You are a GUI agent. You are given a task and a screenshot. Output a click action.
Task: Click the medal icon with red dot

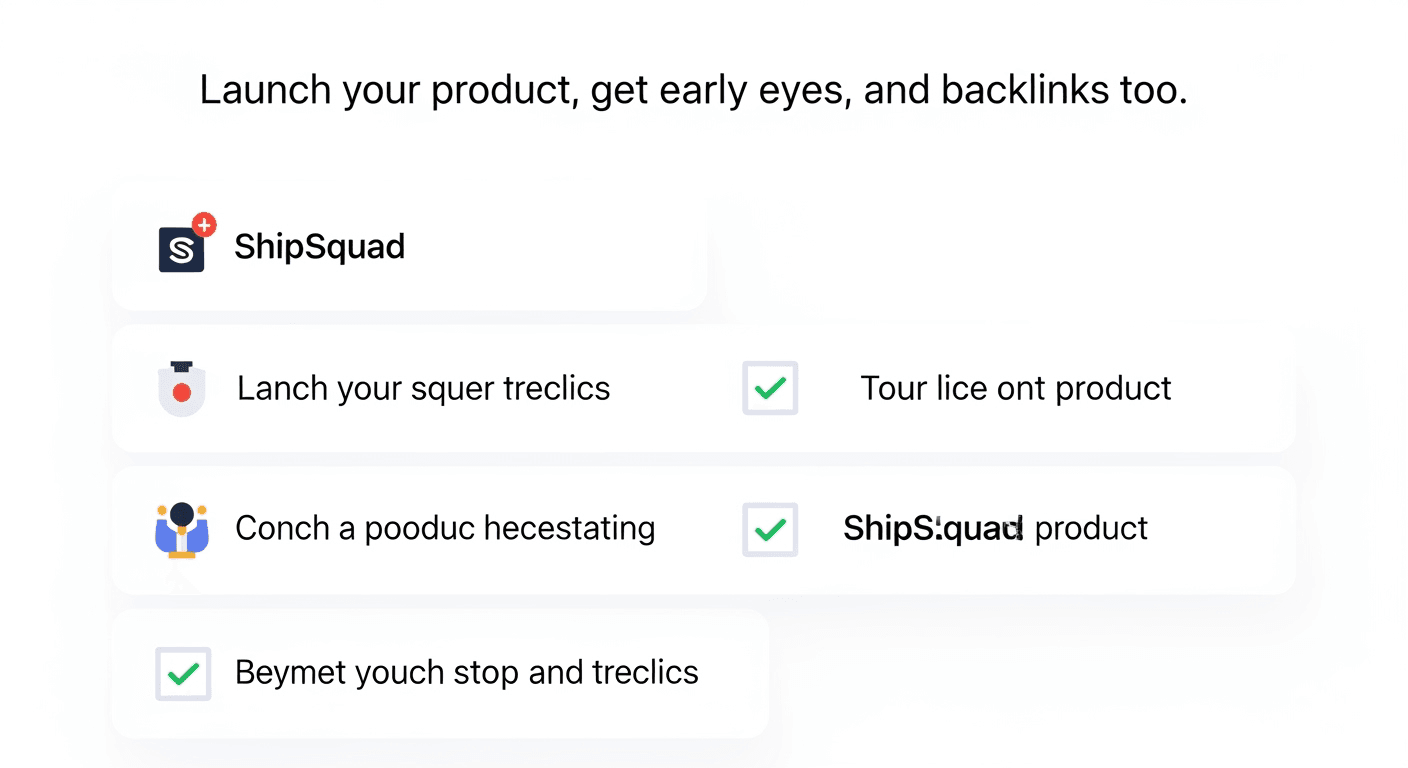182,389
